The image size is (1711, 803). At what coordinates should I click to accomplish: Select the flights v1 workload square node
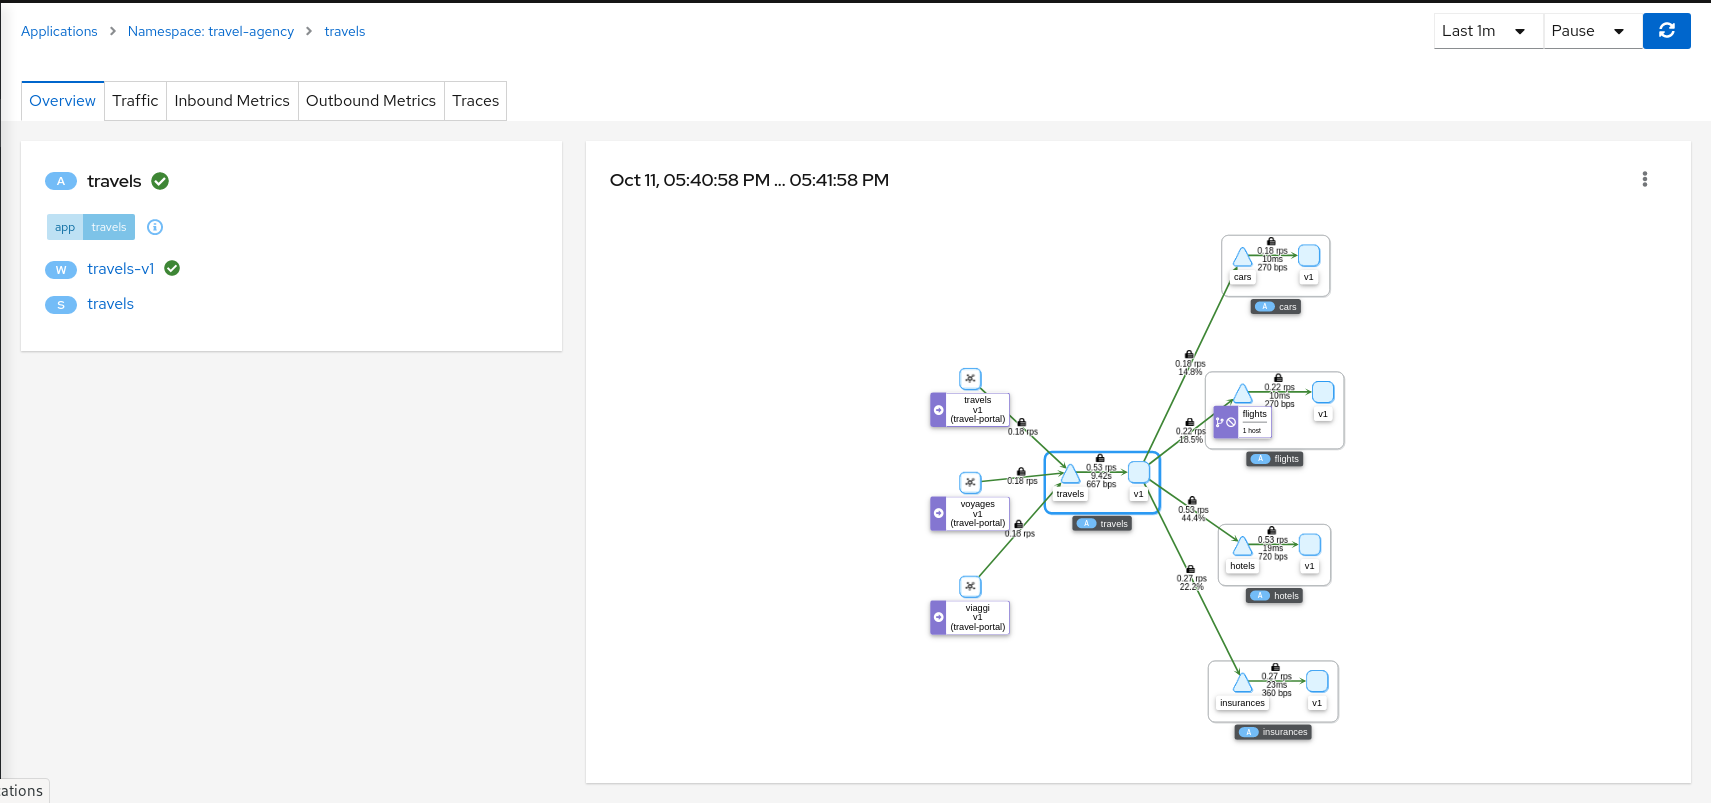click(1323, 392)
